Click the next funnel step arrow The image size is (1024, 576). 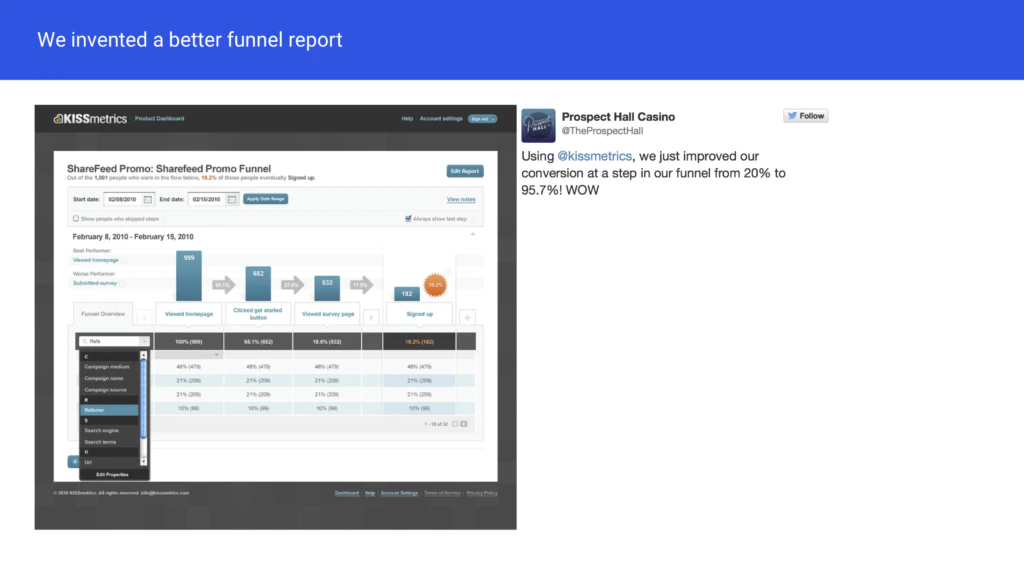click(371, 317)
